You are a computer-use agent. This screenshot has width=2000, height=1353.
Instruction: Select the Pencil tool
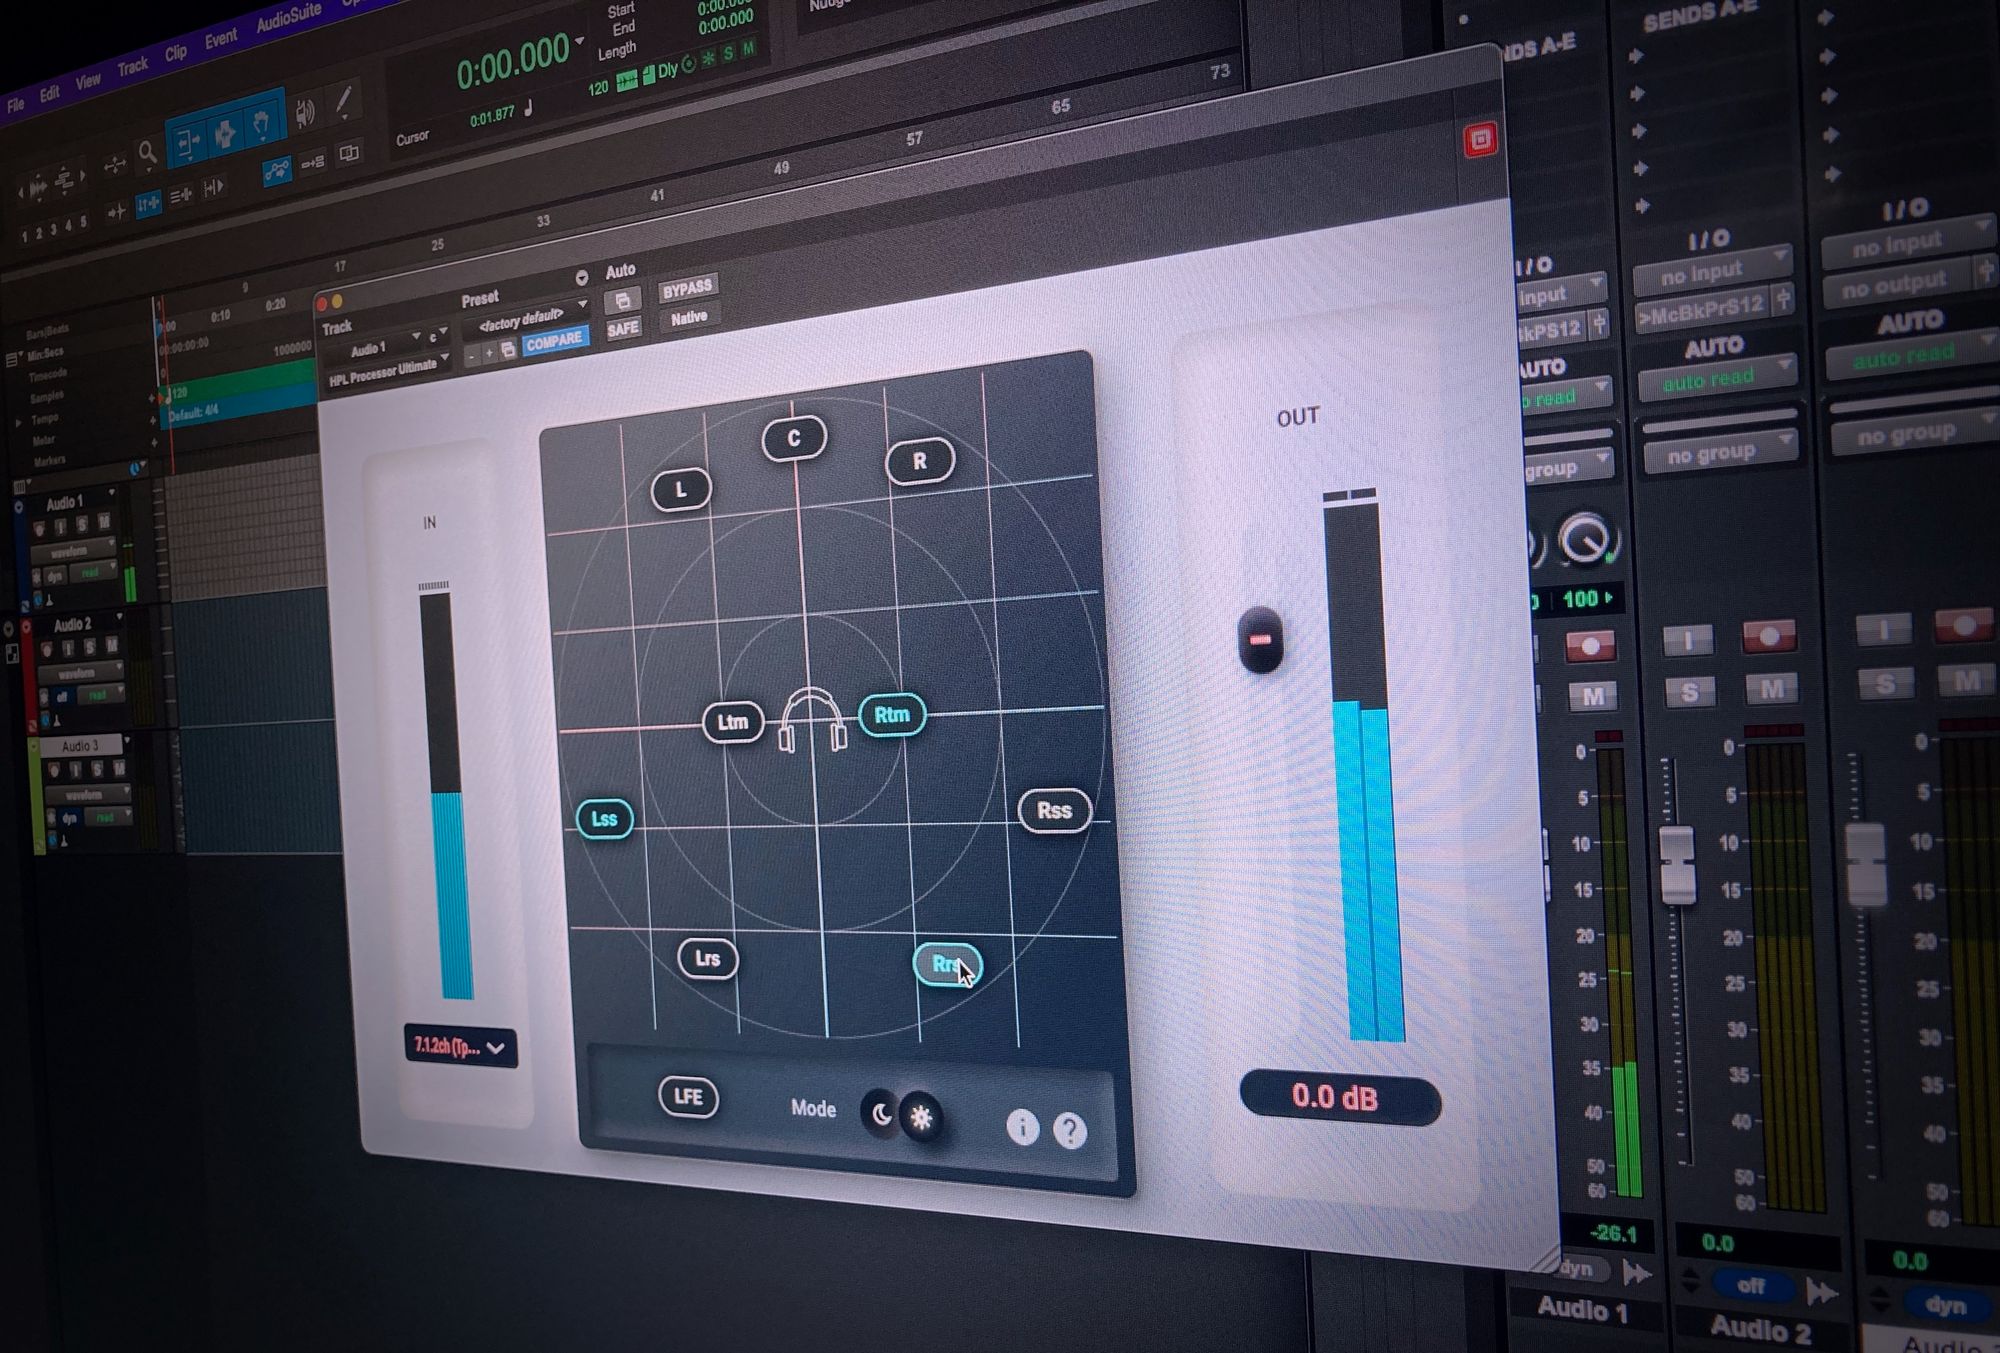[343, 101]
